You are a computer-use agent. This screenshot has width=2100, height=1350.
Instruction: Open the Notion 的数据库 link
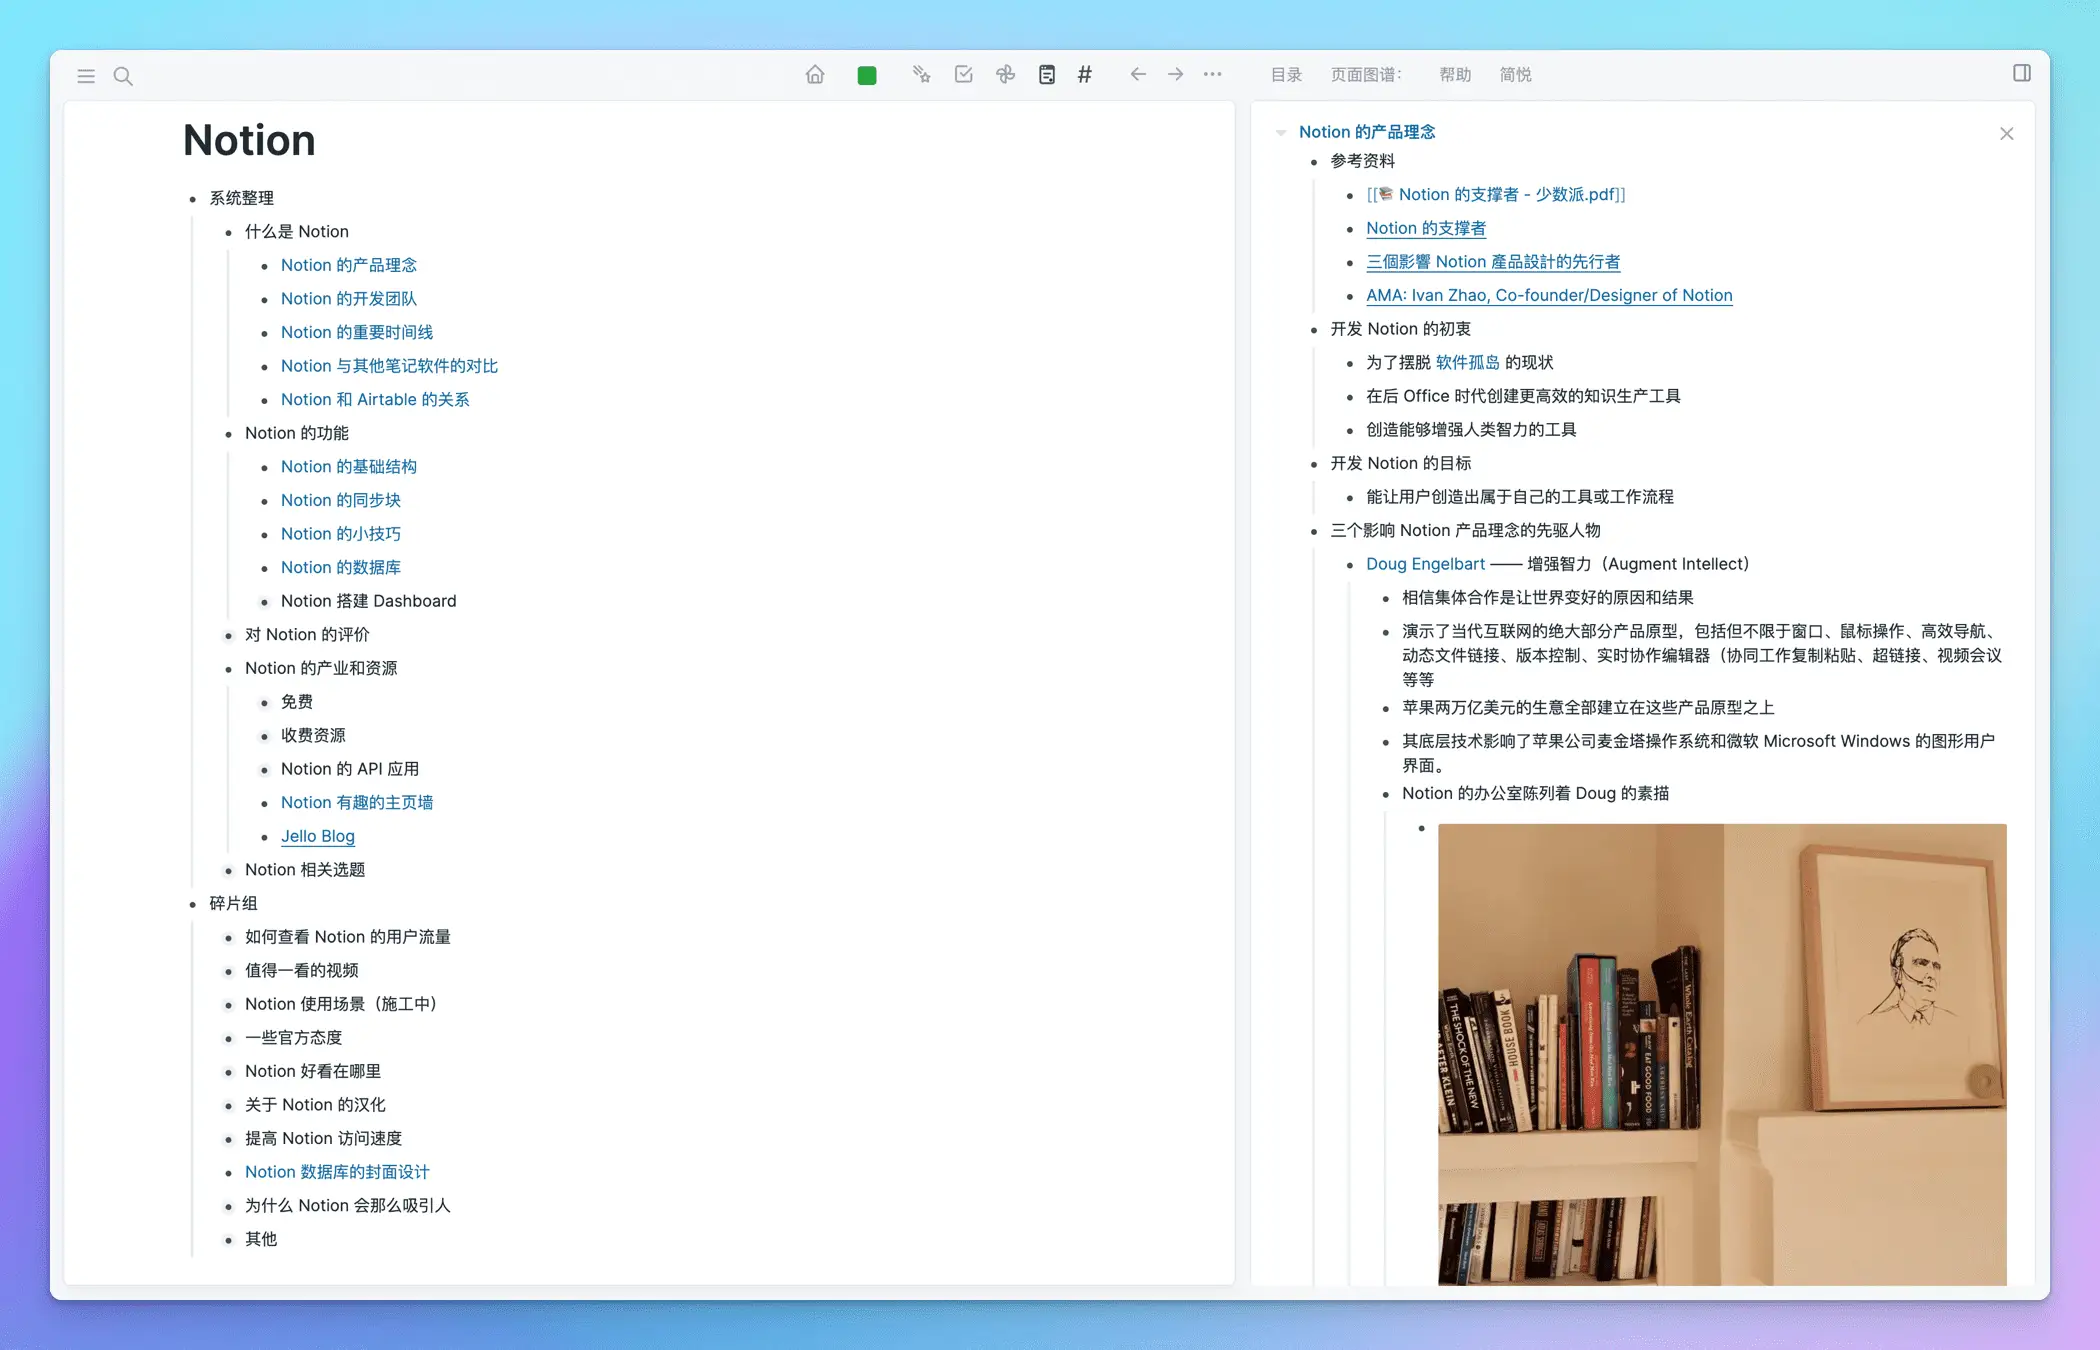click(x=341, y=568)
